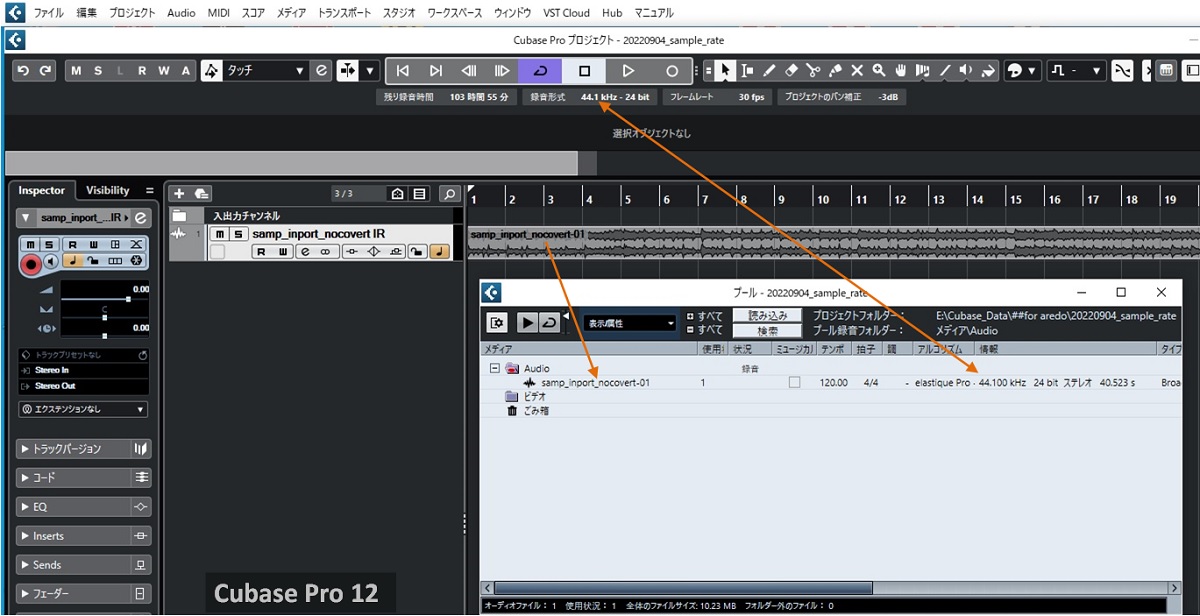Open the MIDI menu
The image size is (1200, 616).
click(218, 13)
